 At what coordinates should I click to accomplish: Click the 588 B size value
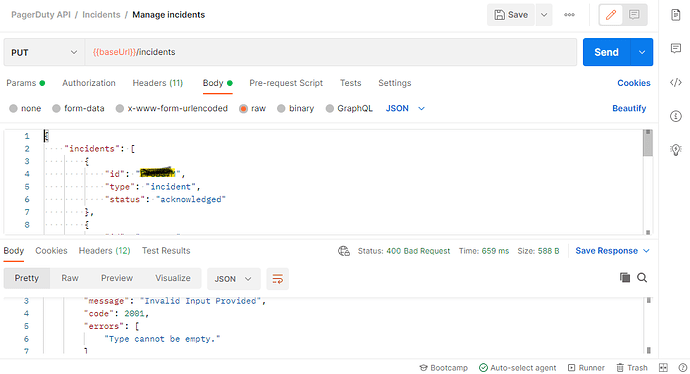point(548,251)
